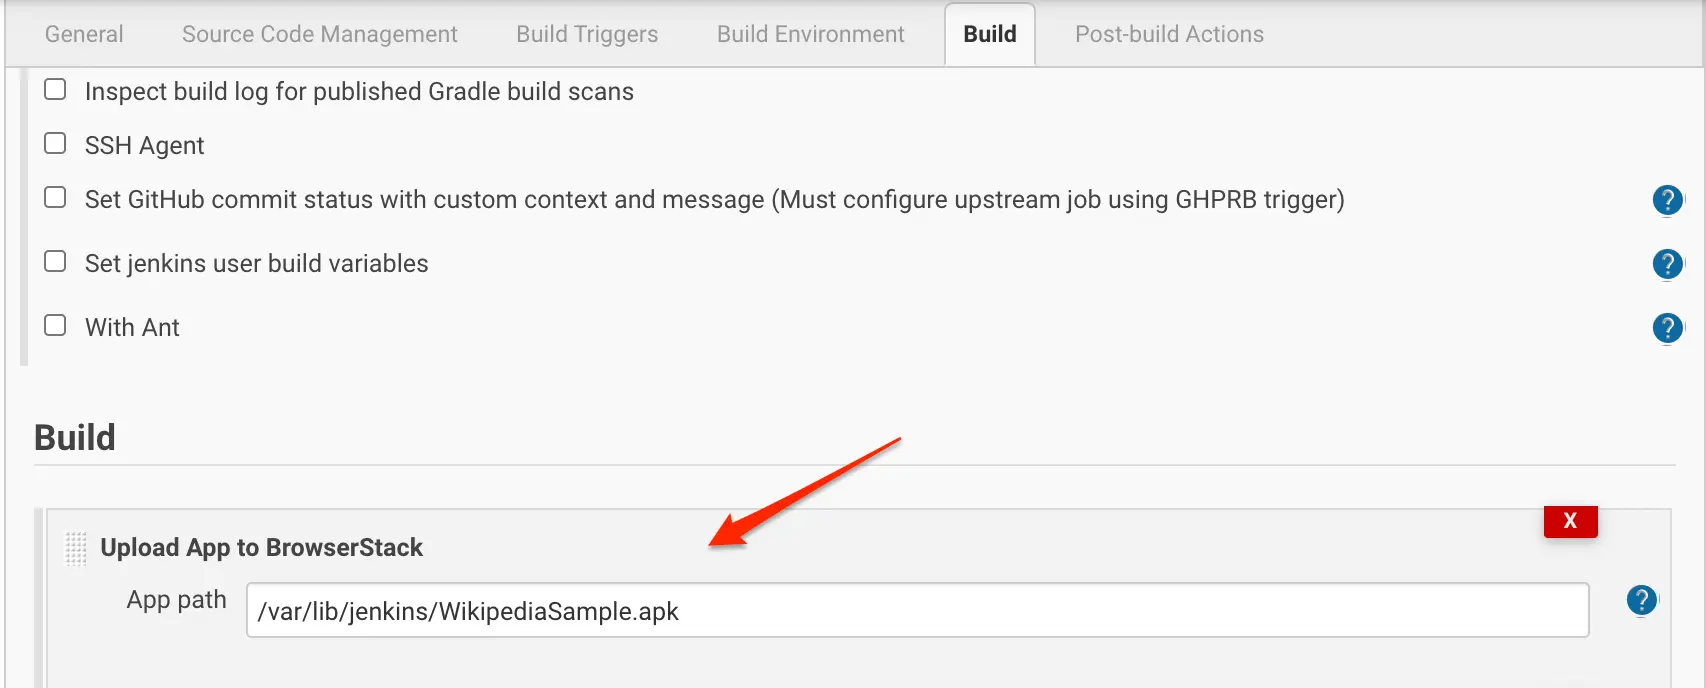Toggle Set GitHub commit status checkbox
The height and width of the screenshot is (688, 1706).
56,198
